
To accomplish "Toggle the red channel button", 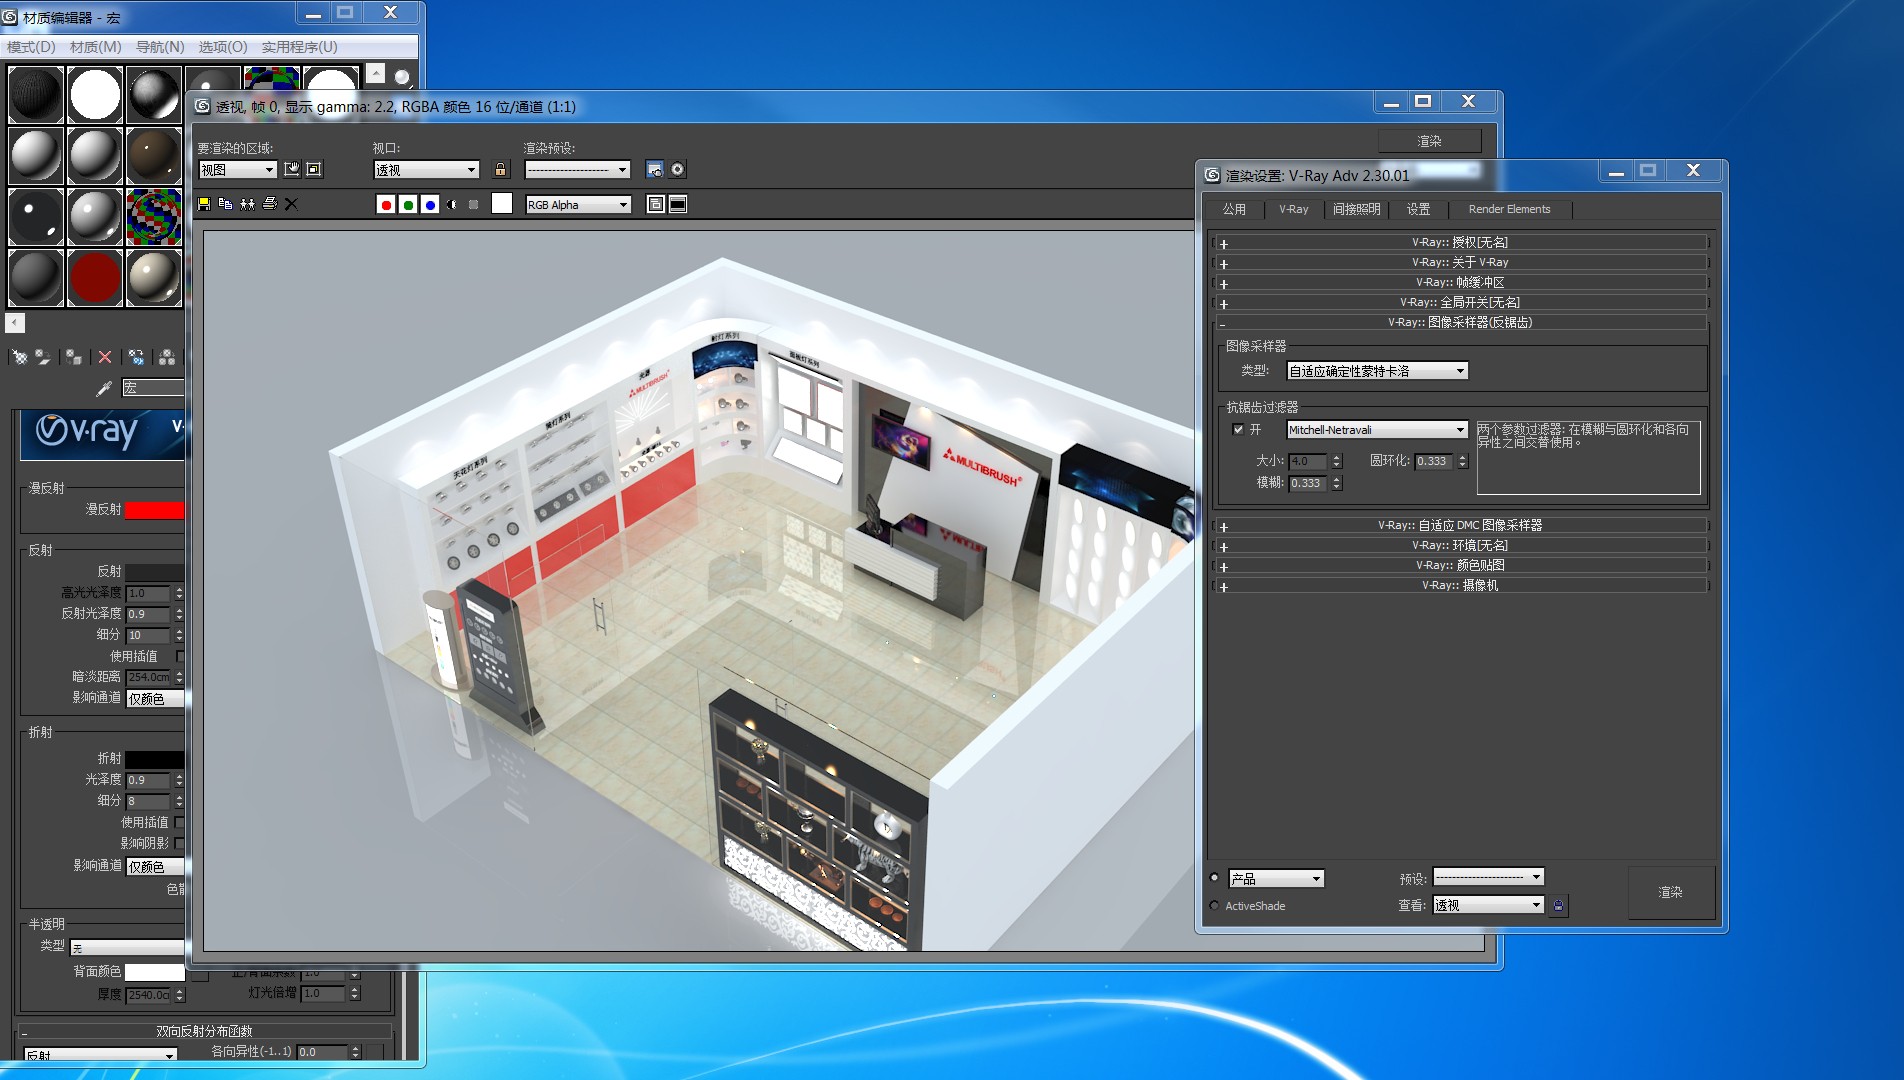I will pos(386,205).
